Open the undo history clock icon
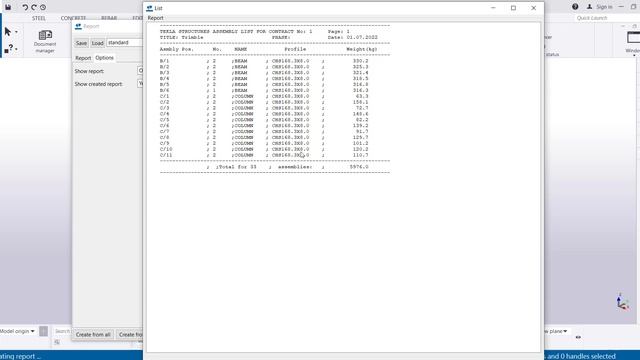640x360 pixels. (43, 7)
